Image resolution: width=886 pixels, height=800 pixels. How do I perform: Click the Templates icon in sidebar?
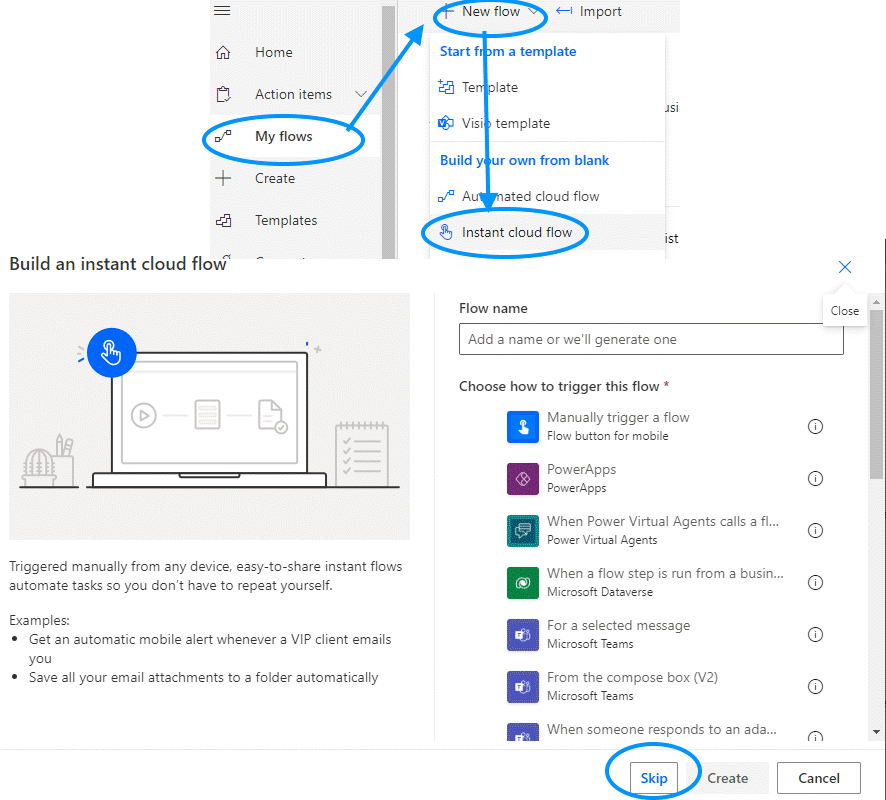[223, 220]
